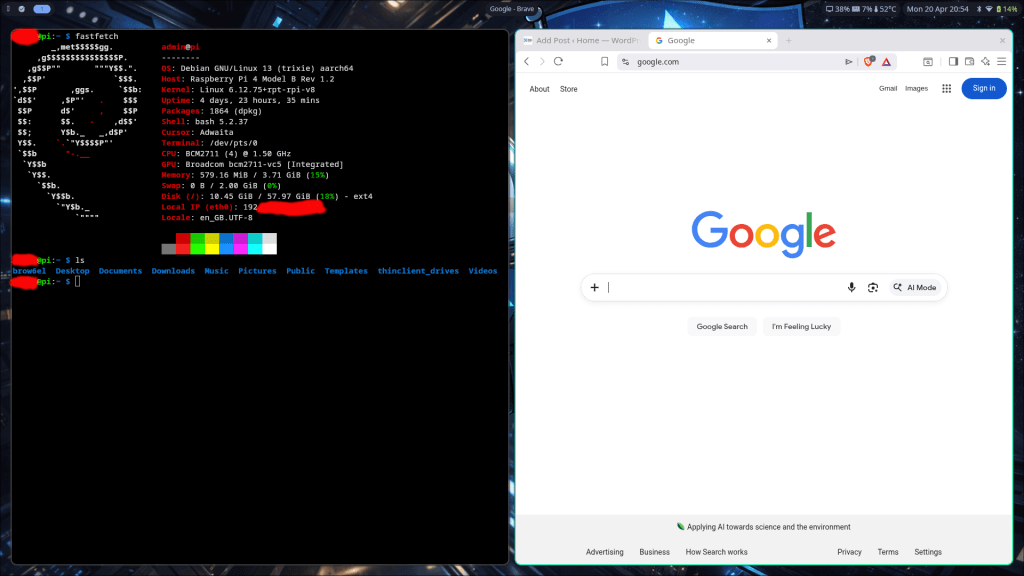This screenshot has height=576, width=1024.
Task: Open a new browser tab
Action: pyautogui.click(x=788, y=40)
